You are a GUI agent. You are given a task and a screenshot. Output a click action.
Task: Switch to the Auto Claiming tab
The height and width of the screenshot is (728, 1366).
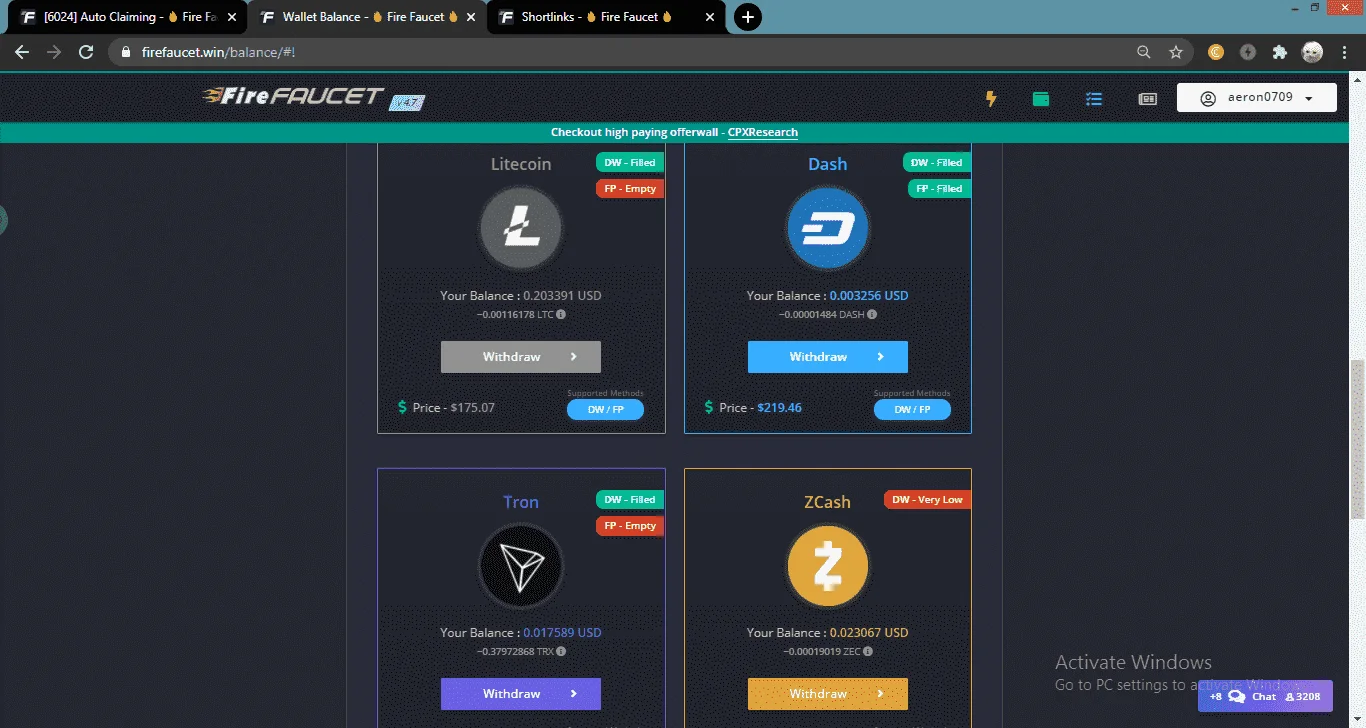click(x=127, y=17)
